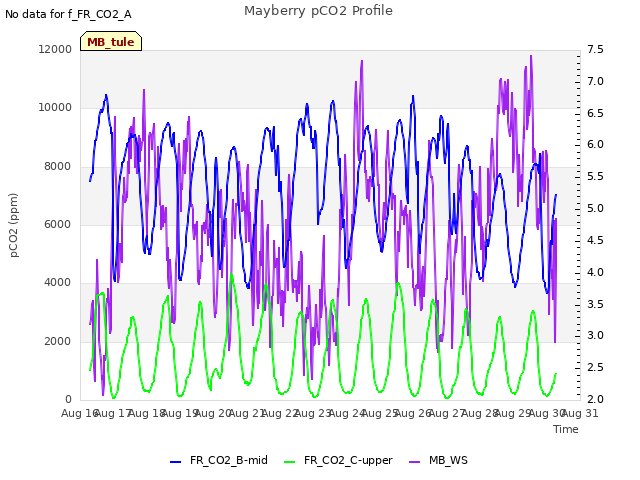Image resolution: width=640 pixels, height=480 pixels.
Task: Click the Aug 20 x-axis date label
Action: point(213,413)
